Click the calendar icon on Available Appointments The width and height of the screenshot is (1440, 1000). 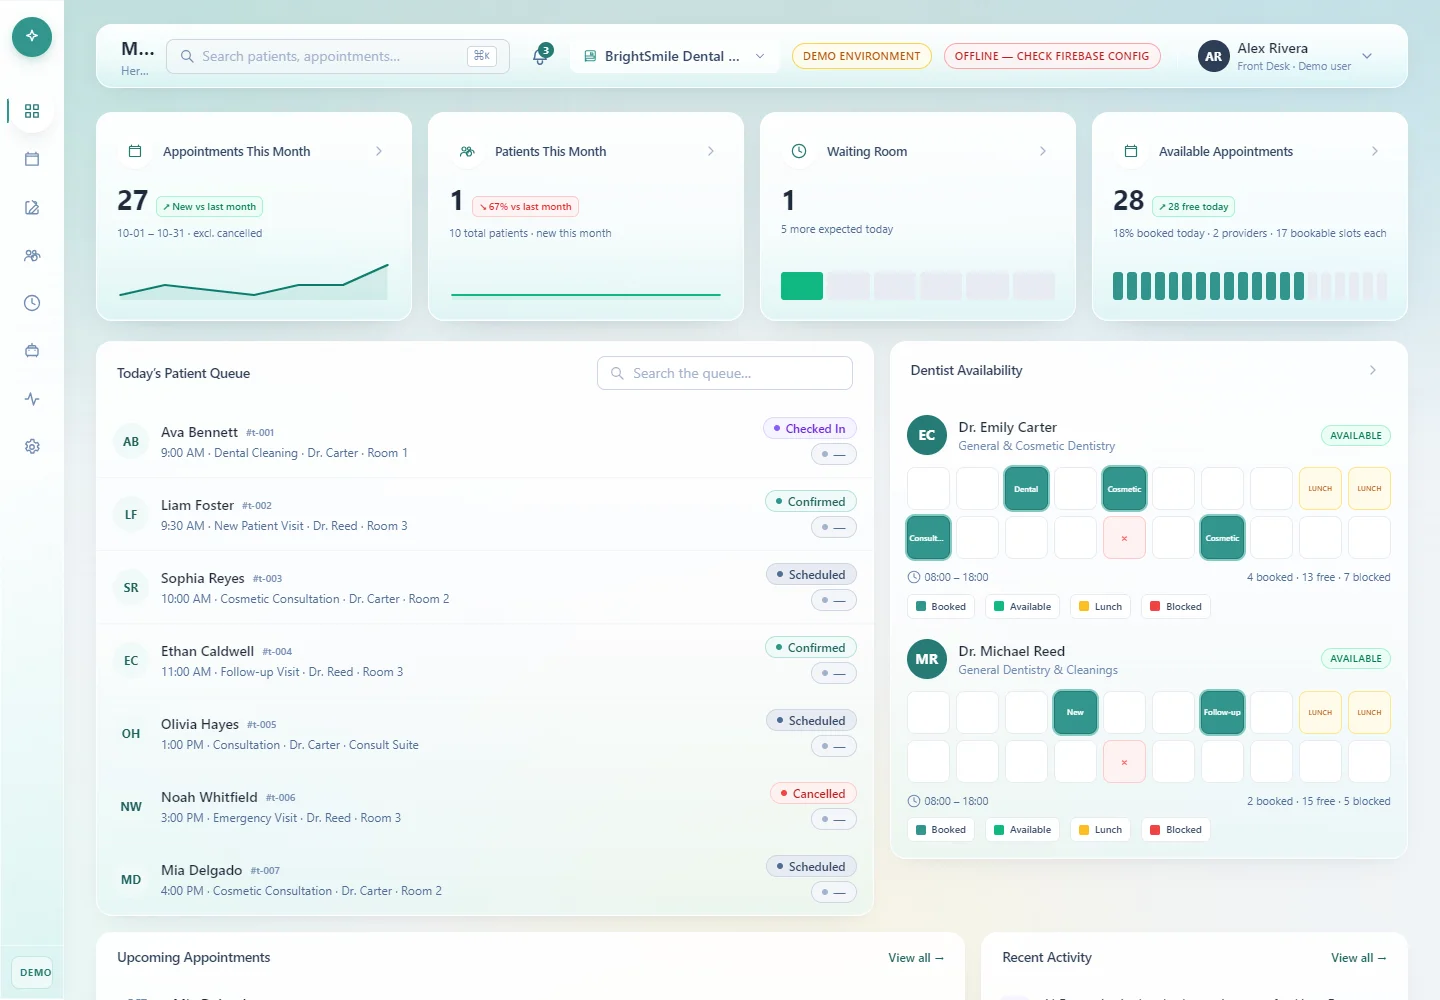click(x=1131, y=151)
